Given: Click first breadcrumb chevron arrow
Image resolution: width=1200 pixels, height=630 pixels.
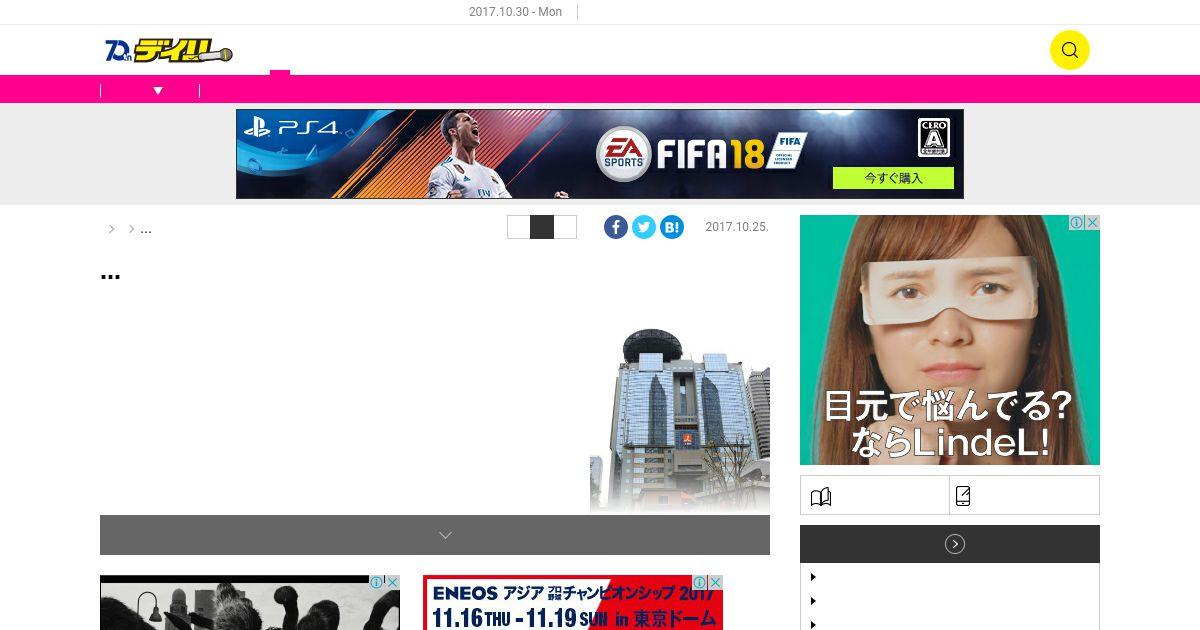Looking at the screenshot, I should click(111, 229).
